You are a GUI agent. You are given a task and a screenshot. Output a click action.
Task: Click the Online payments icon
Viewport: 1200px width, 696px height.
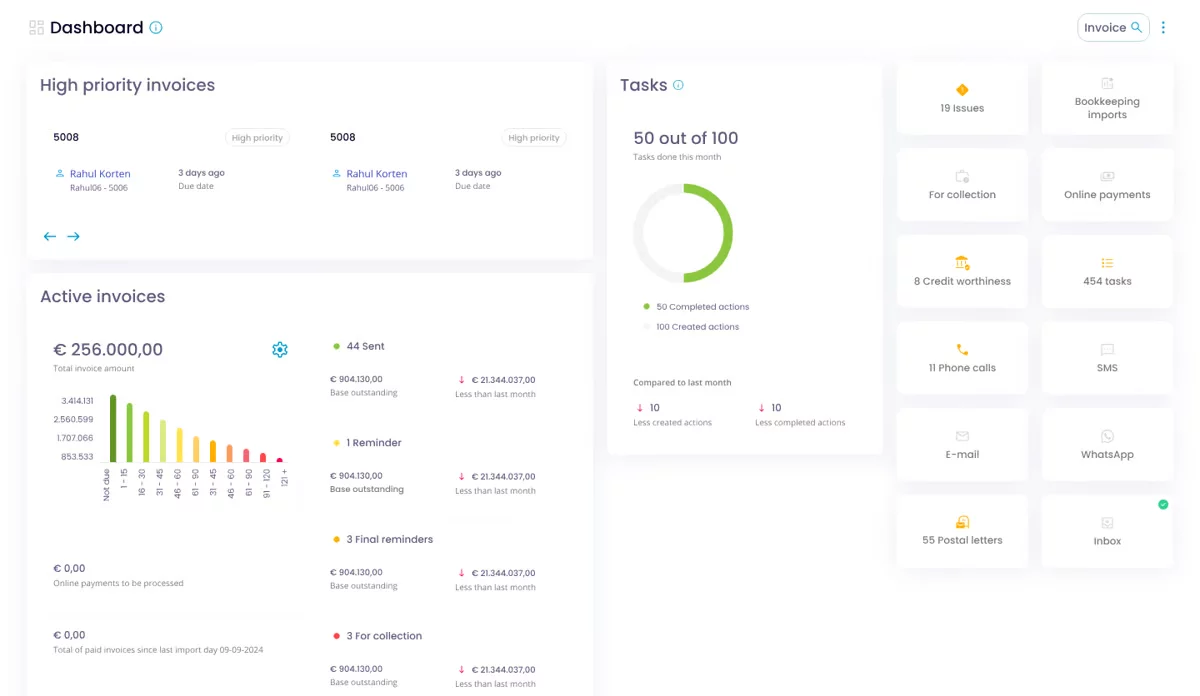1107,176
